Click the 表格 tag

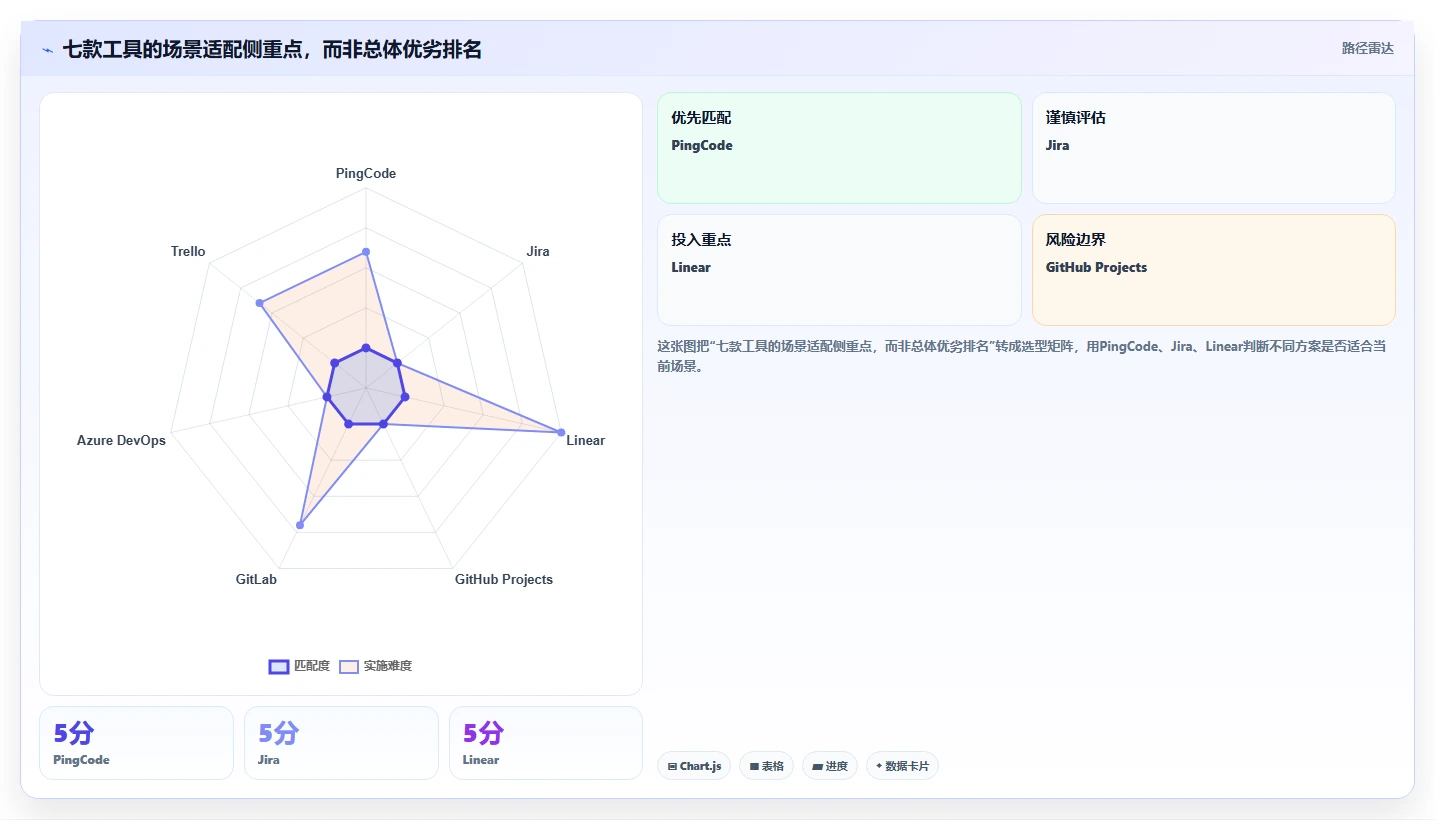coord(767,766)
